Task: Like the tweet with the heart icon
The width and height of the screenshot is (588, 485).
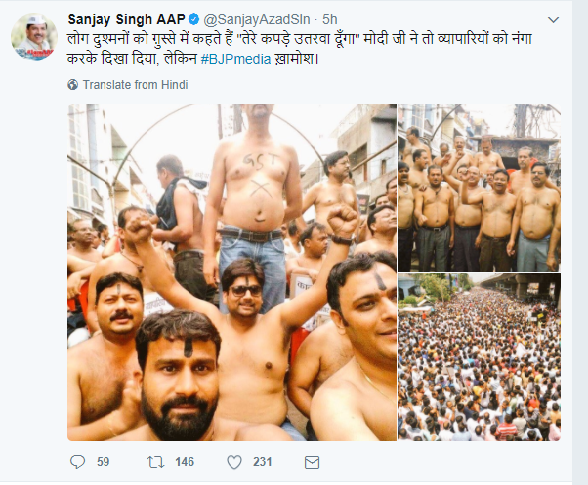Action: click(234, 462)
